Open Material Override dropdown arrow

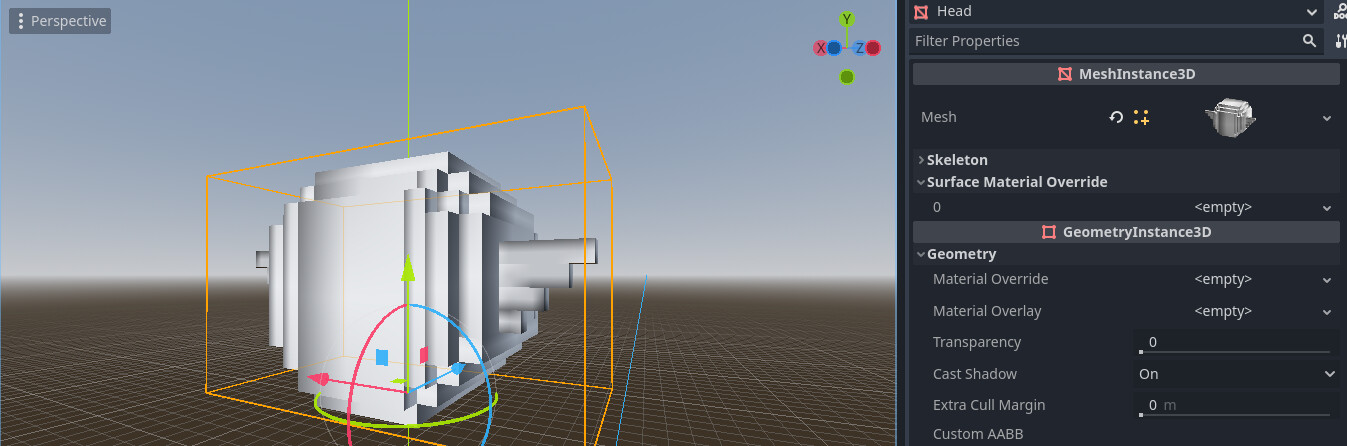click(x=1327, y=280)
